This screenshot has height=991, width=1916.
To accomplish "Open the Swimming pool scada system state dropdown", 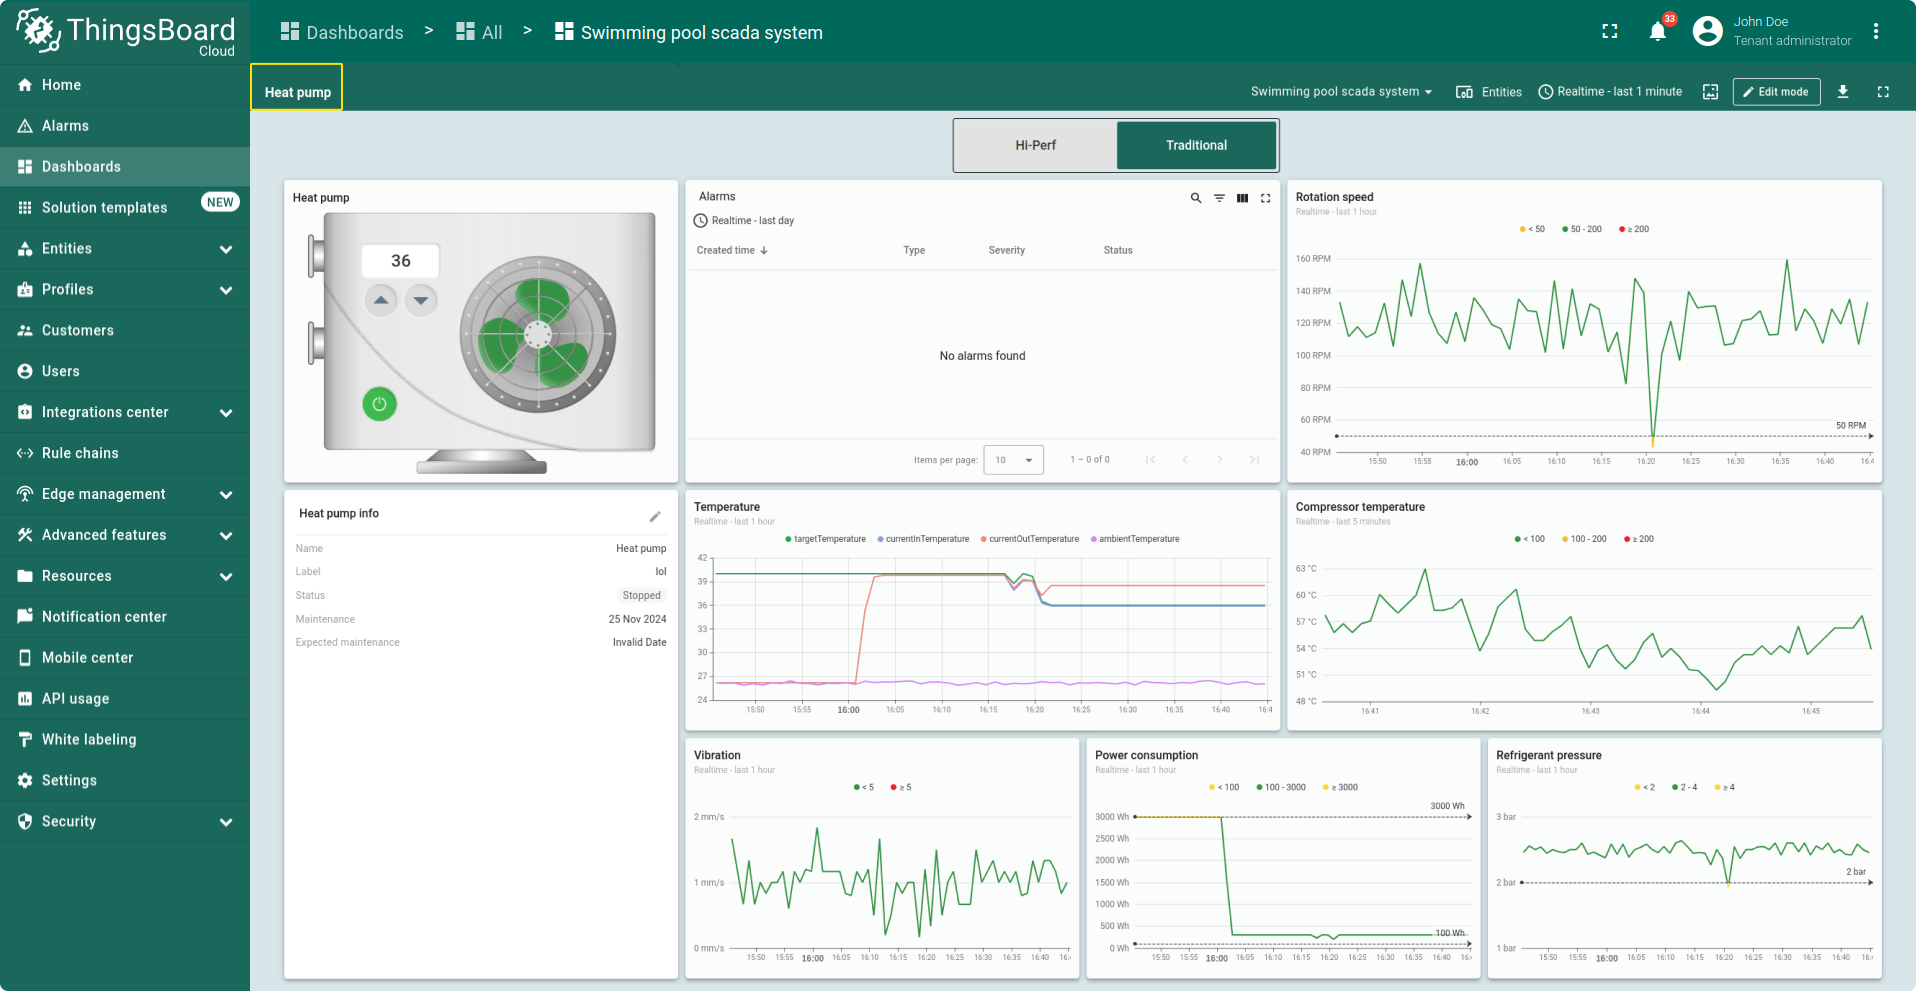I will pyautogui.click(x=1343, y=91).
